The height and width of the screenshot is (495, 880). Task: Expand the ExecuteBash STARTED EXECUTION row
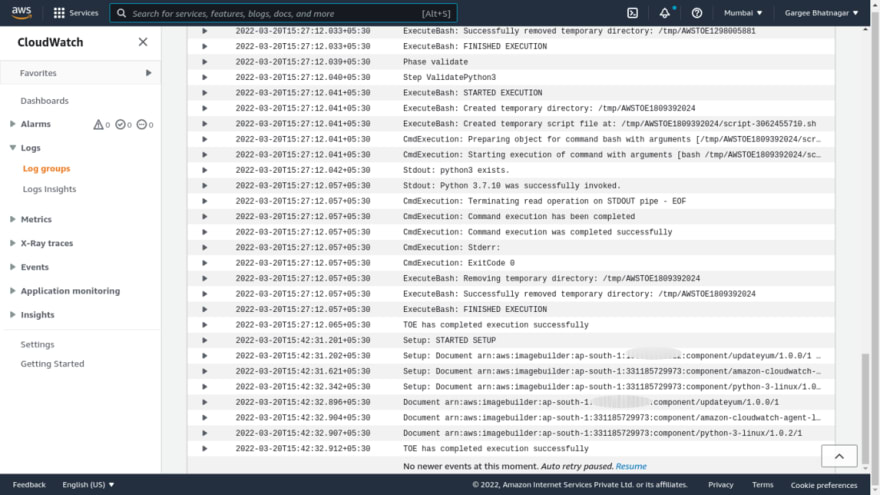point(205,93)
